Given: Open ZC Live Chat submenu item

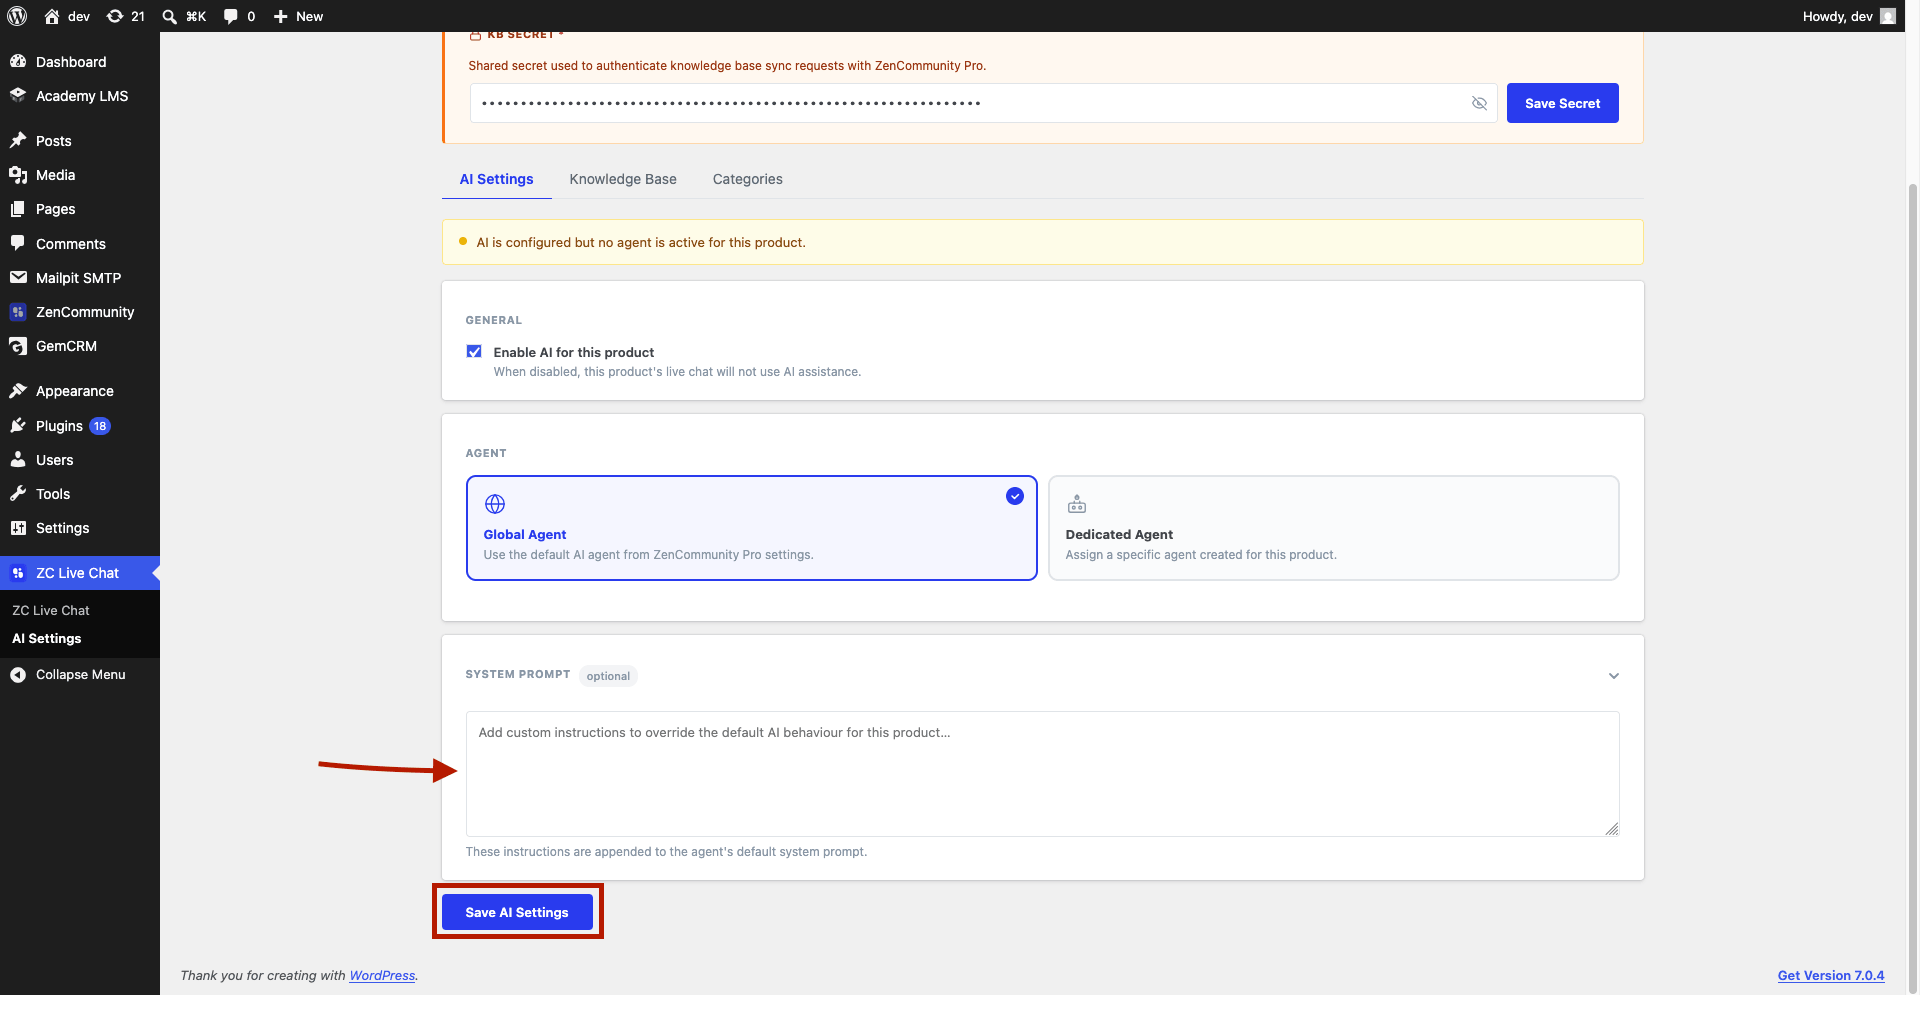Looking at the screenshot, I should (50, 610).
